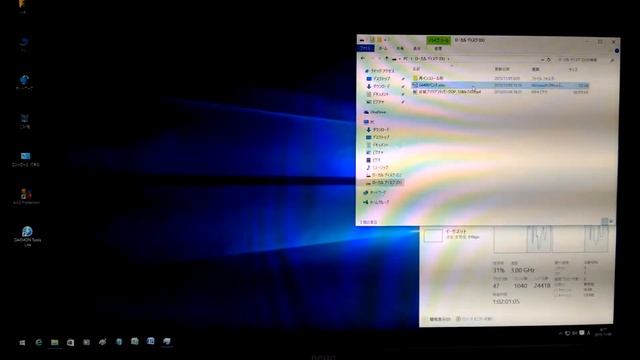Image resolution: width=640 pixels, height=360 pixels.
Task: Open Explorer help blue question icon
Action: (x=616, y=51)
